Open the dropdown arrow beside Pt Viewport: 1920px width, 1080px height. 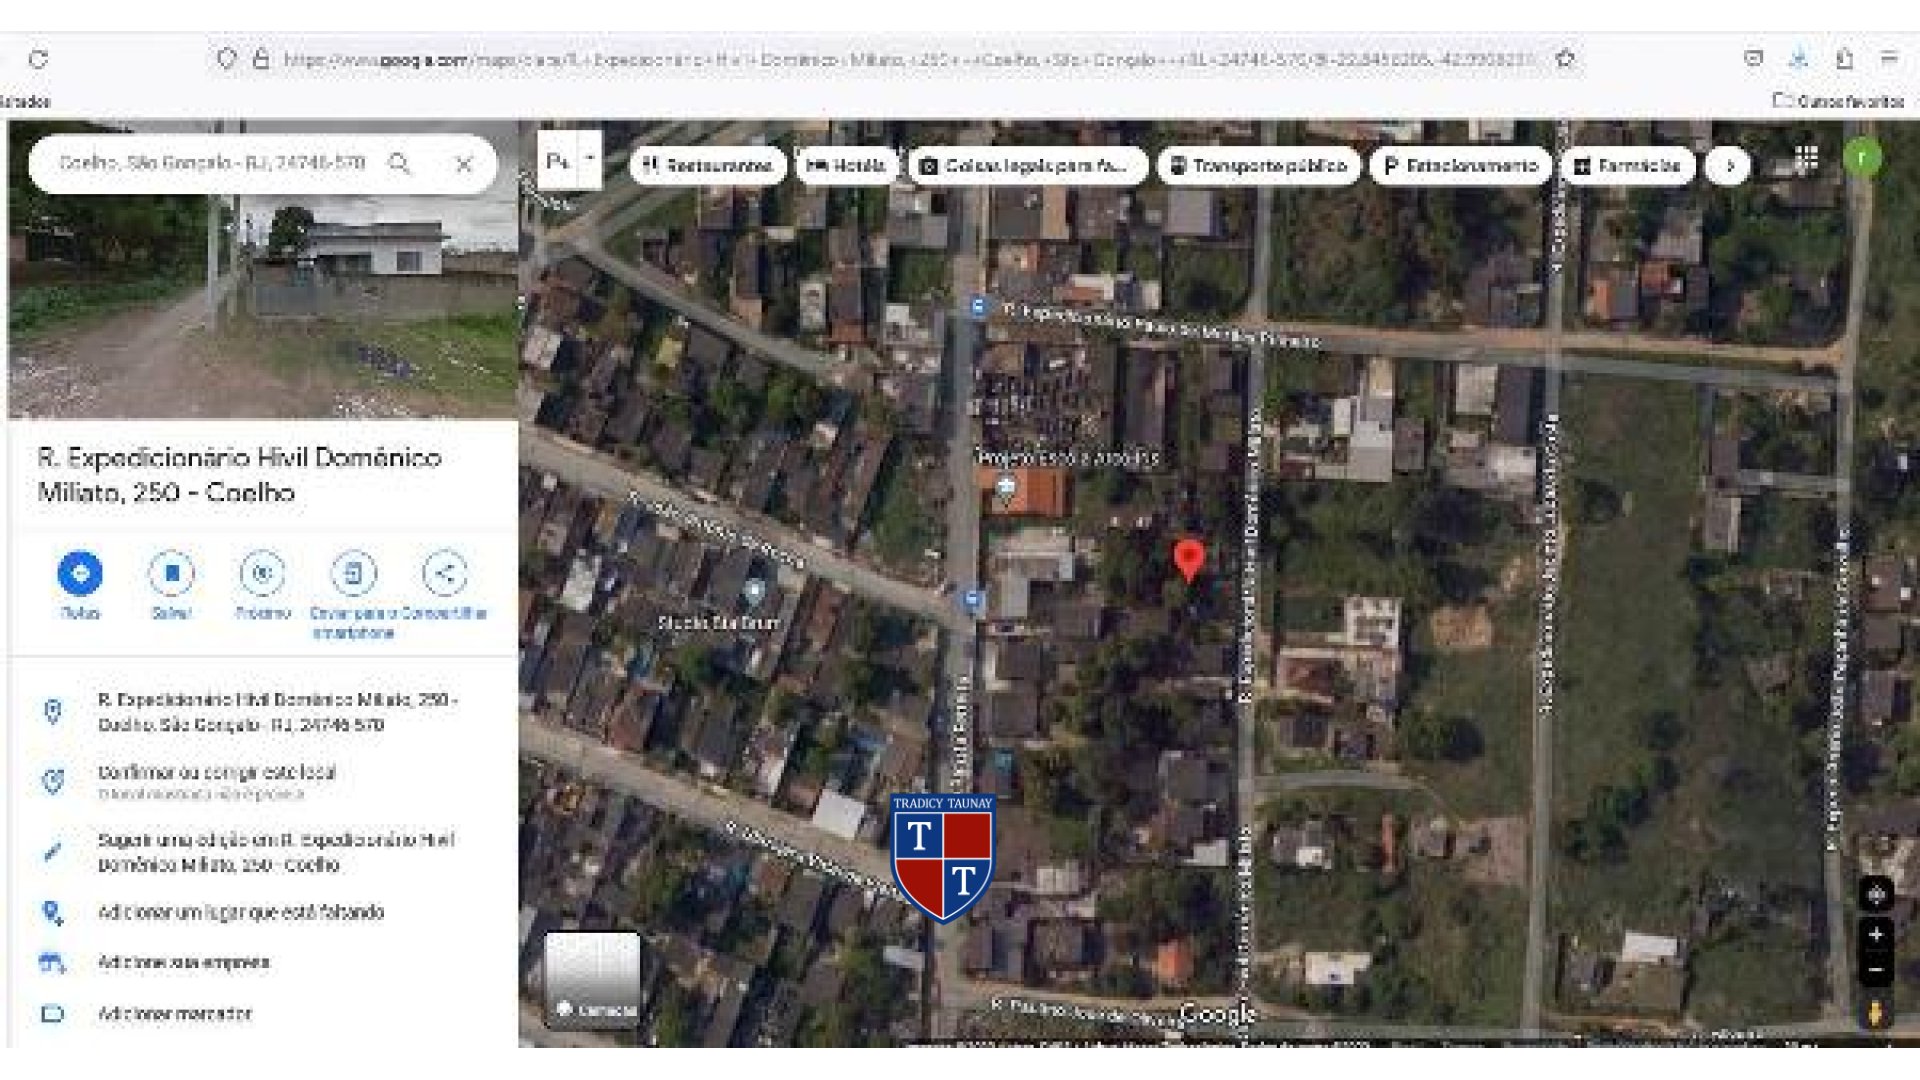[590, 159]
